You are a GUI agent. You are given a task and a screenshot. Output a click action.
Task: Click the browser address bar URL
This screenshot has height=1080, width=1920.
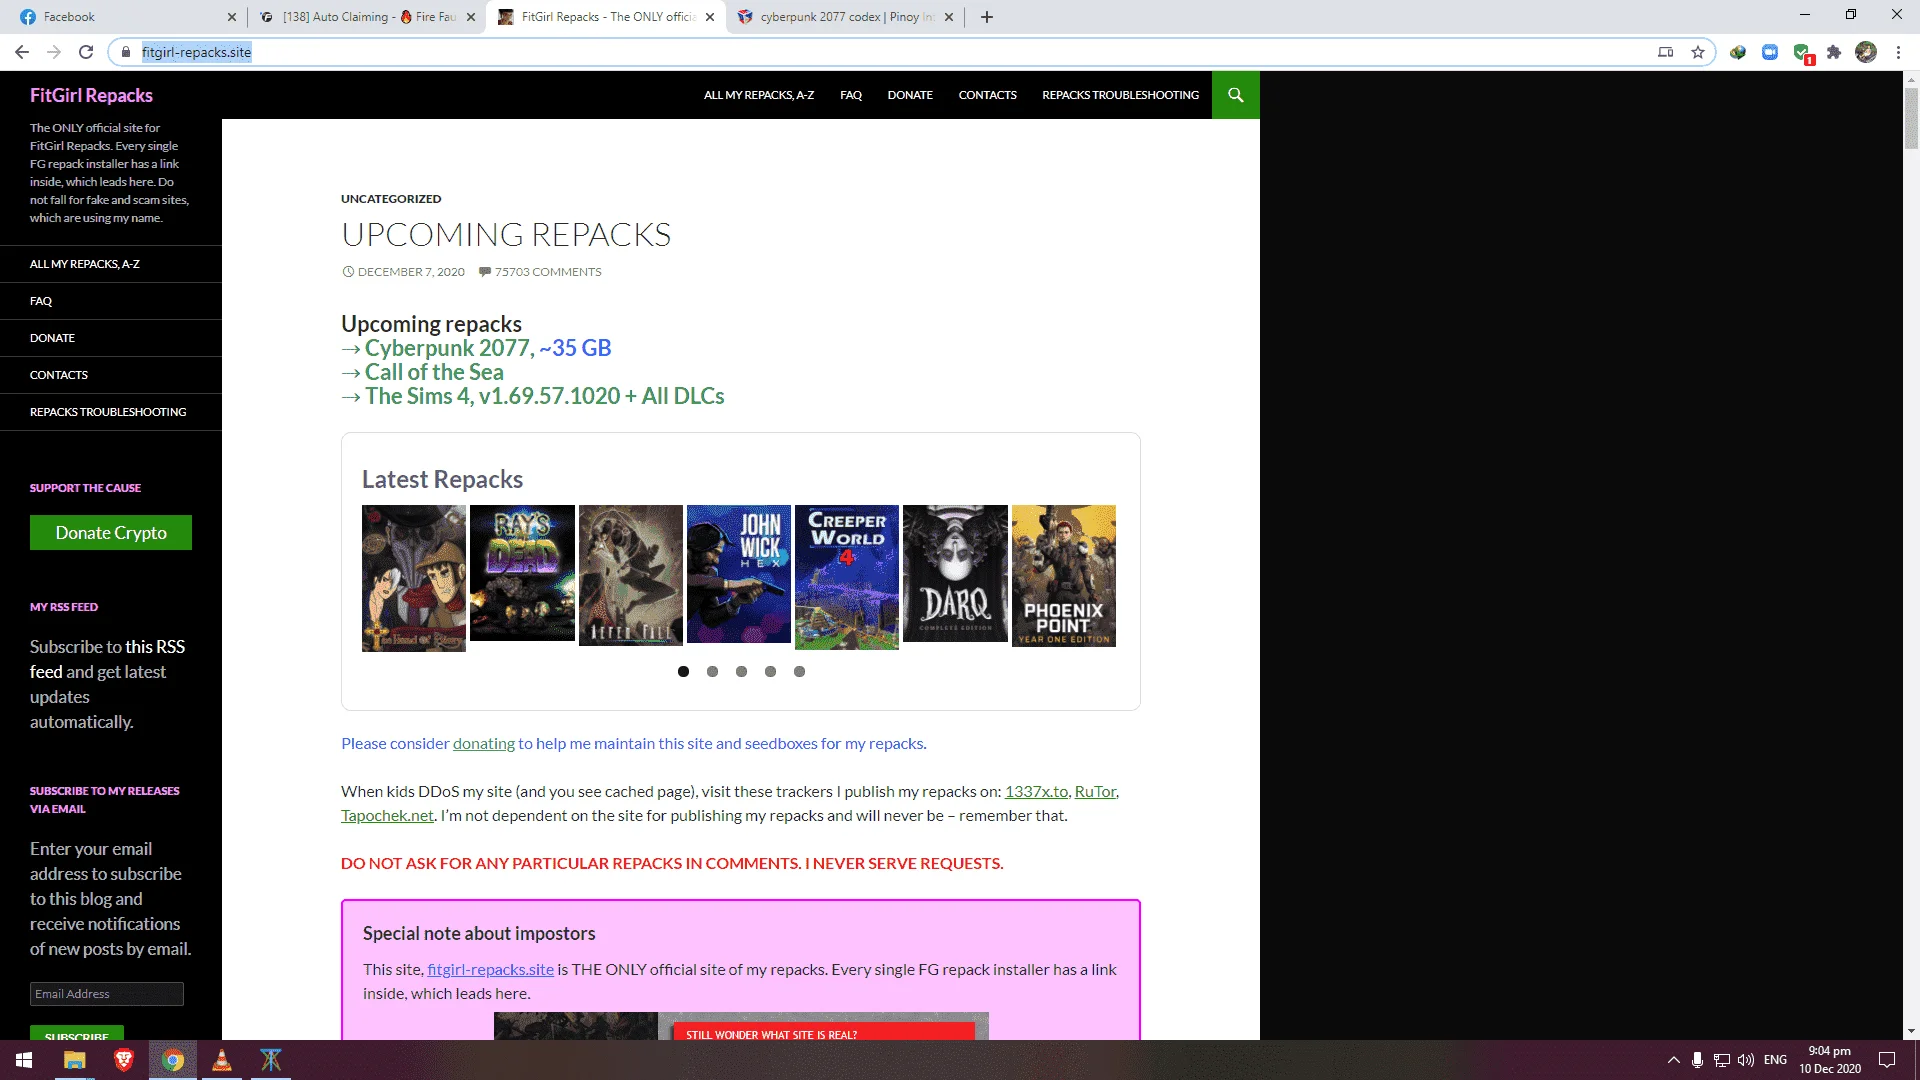pyautogui.click(x=196, y=52)
